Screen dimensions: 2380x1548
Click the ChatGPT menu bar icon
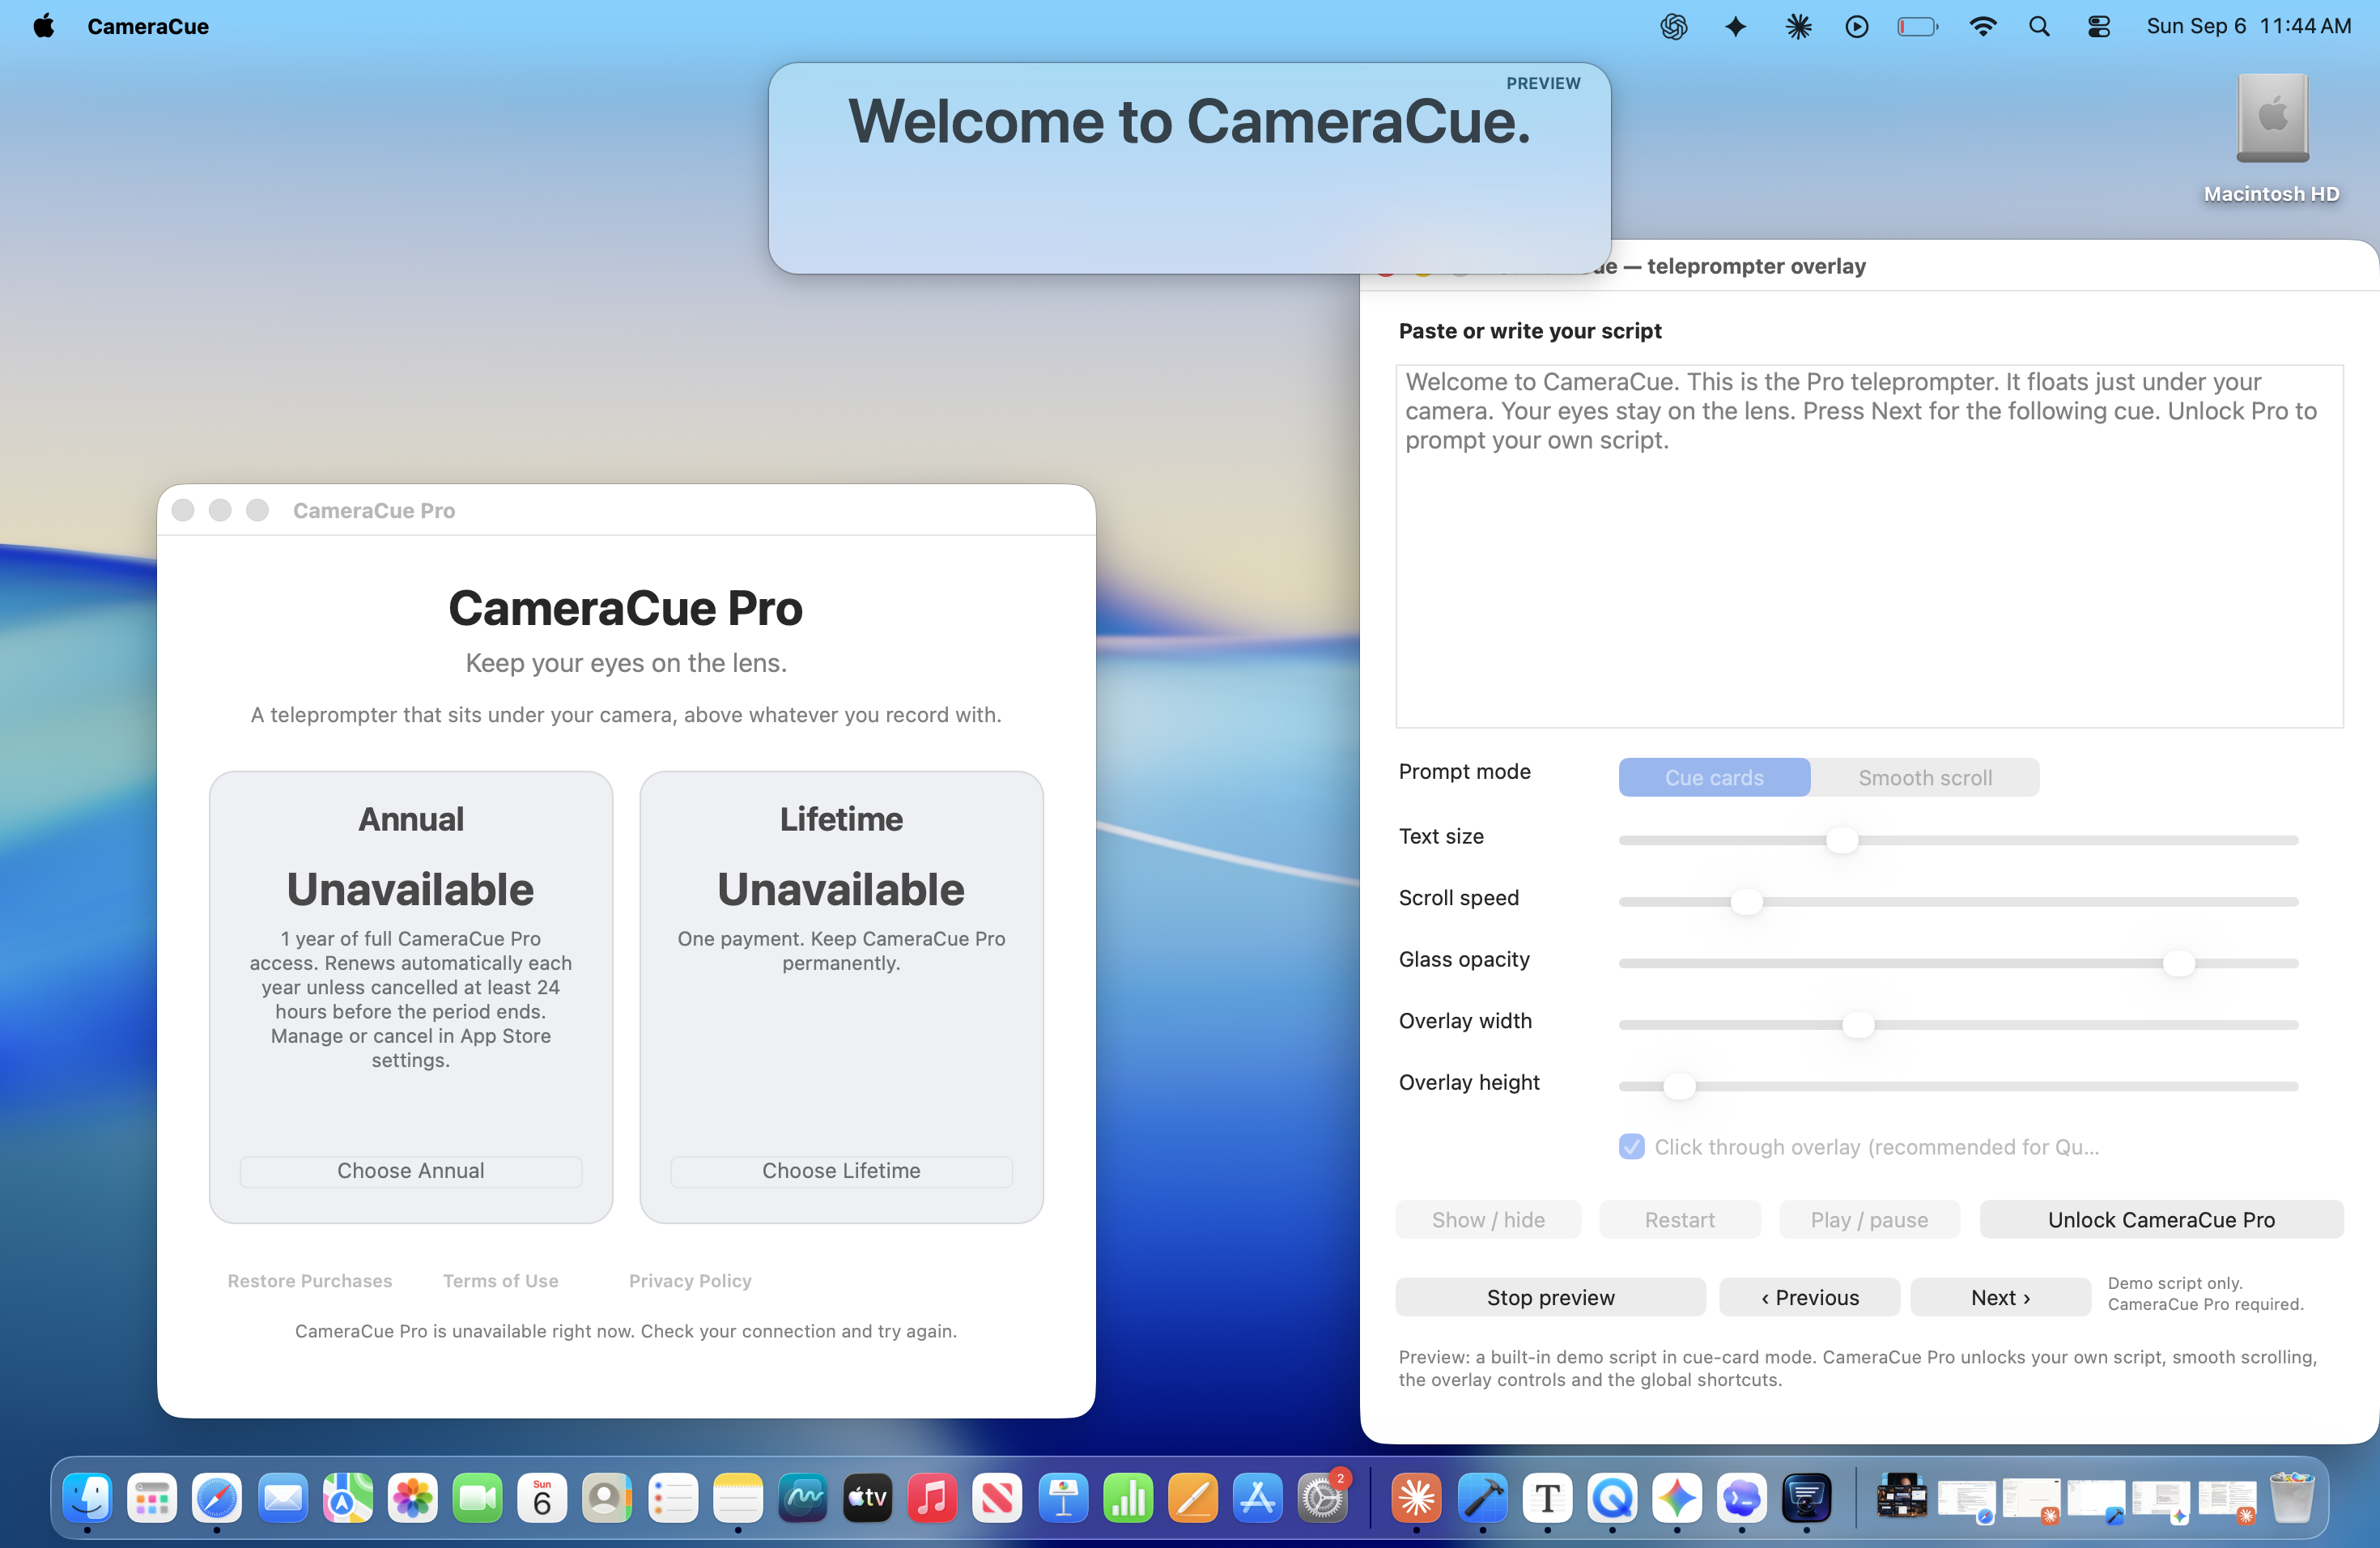click(1674, 27)
